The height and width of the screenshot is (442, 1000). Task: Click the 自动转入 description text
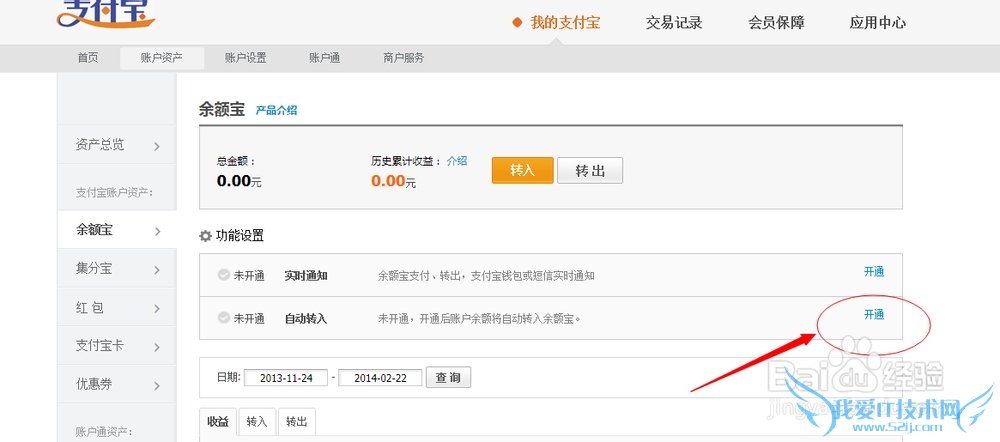(480, 318)
